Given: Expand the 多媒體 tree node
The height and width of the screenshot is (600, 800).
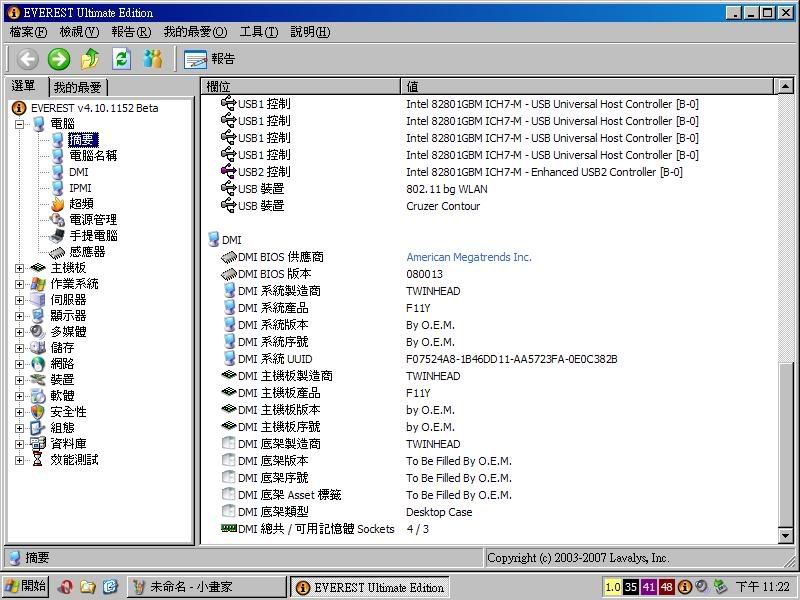Looking at the screenshot, I should pyautogui.click(x=19, y=332).
